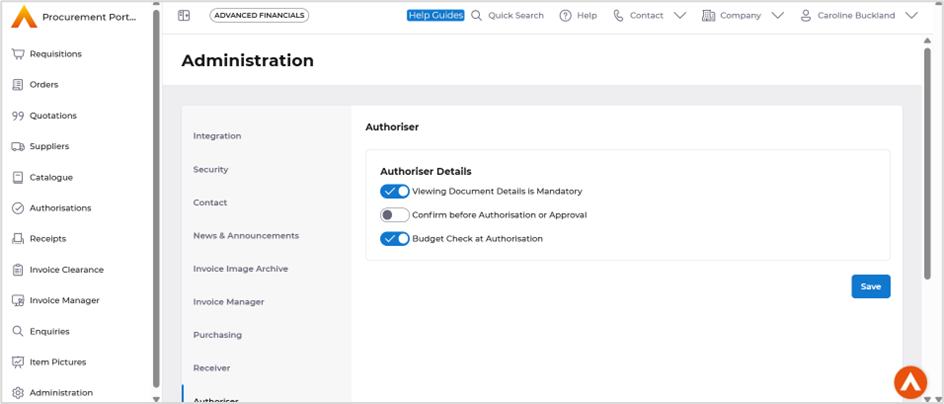This screenshot has width=944, height=404.
Task: Enable Confirm before Authorisation or Approval
Action: (394, 215)
